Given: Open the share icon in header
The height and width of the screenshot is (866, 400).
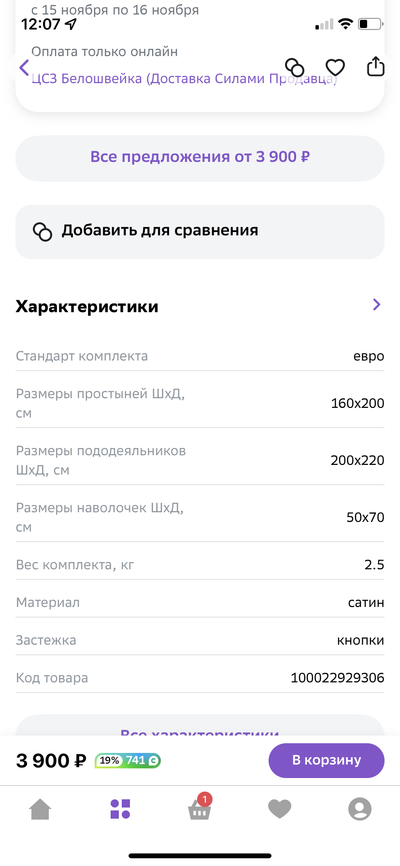Looking at the screenshot, I should pyautogui.click(x=376, y=66).
